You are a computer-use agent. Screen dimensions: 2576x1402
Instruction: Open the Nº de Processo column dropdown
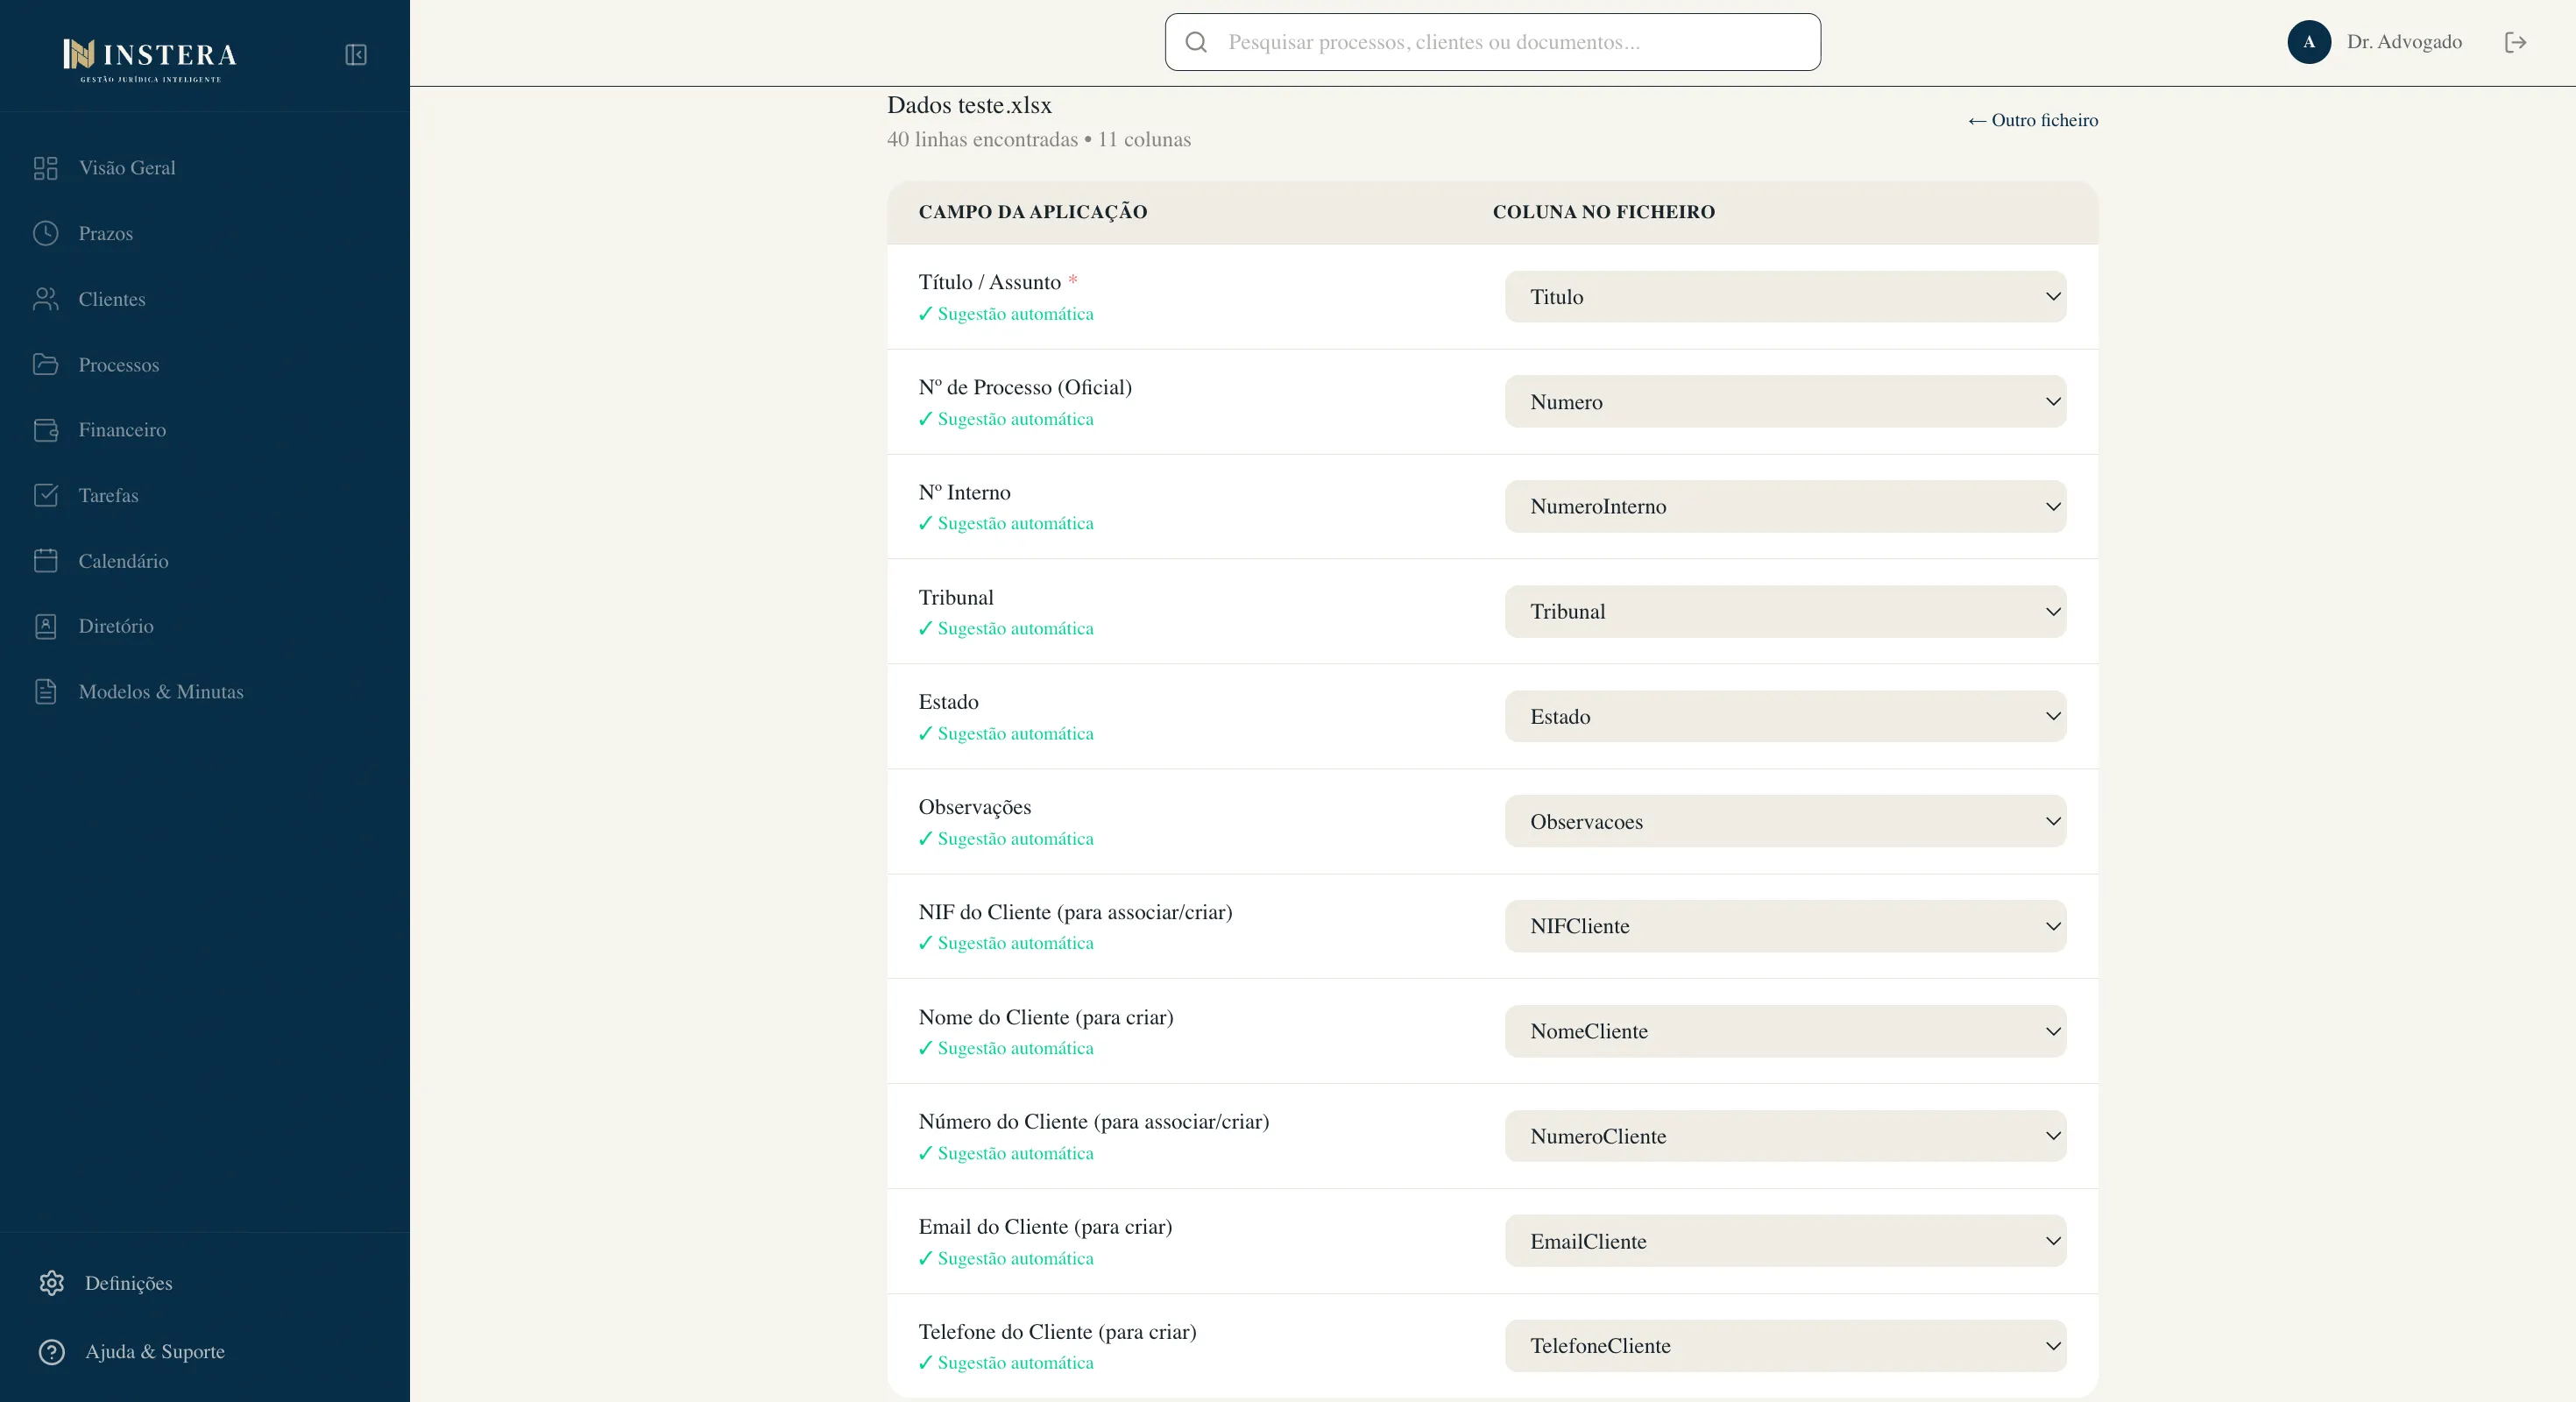[1785, 402]
